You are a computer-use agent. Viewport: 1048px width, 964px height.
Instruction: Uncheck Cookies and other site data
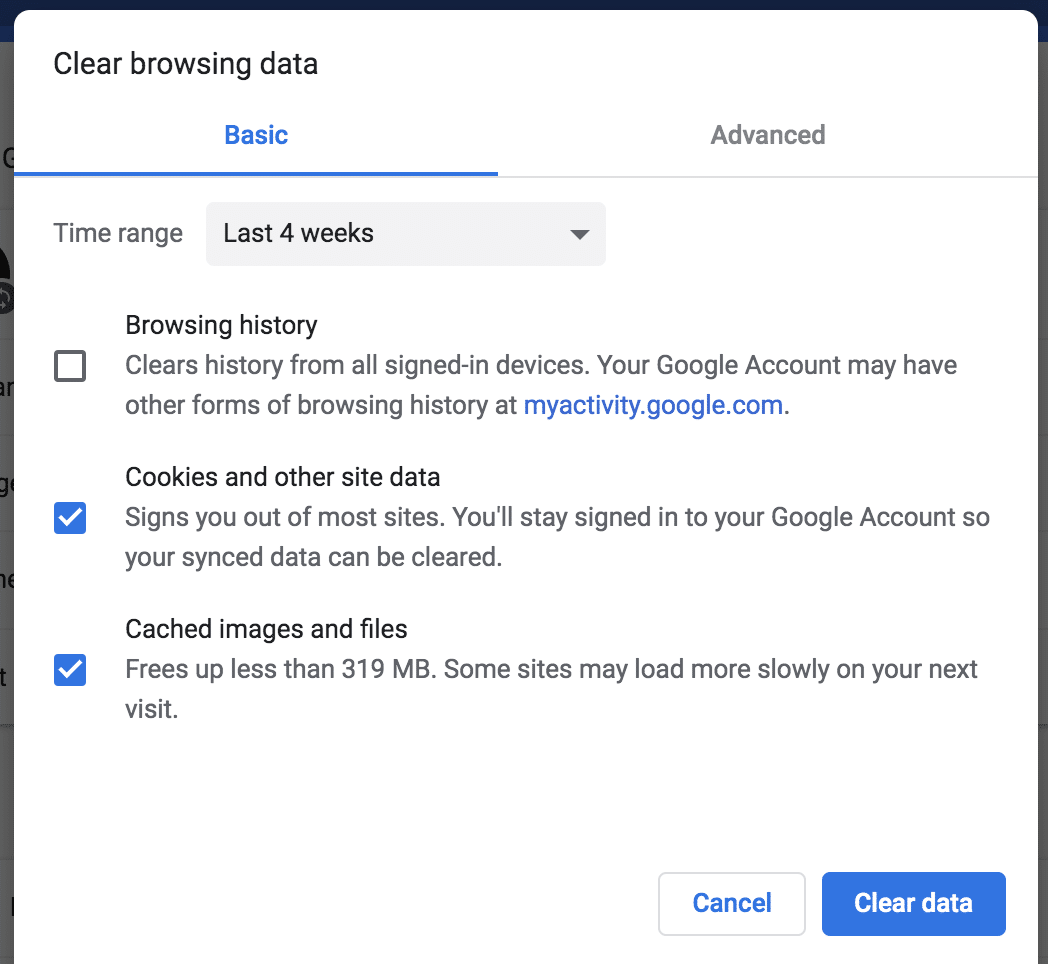(x=69, y=518)
